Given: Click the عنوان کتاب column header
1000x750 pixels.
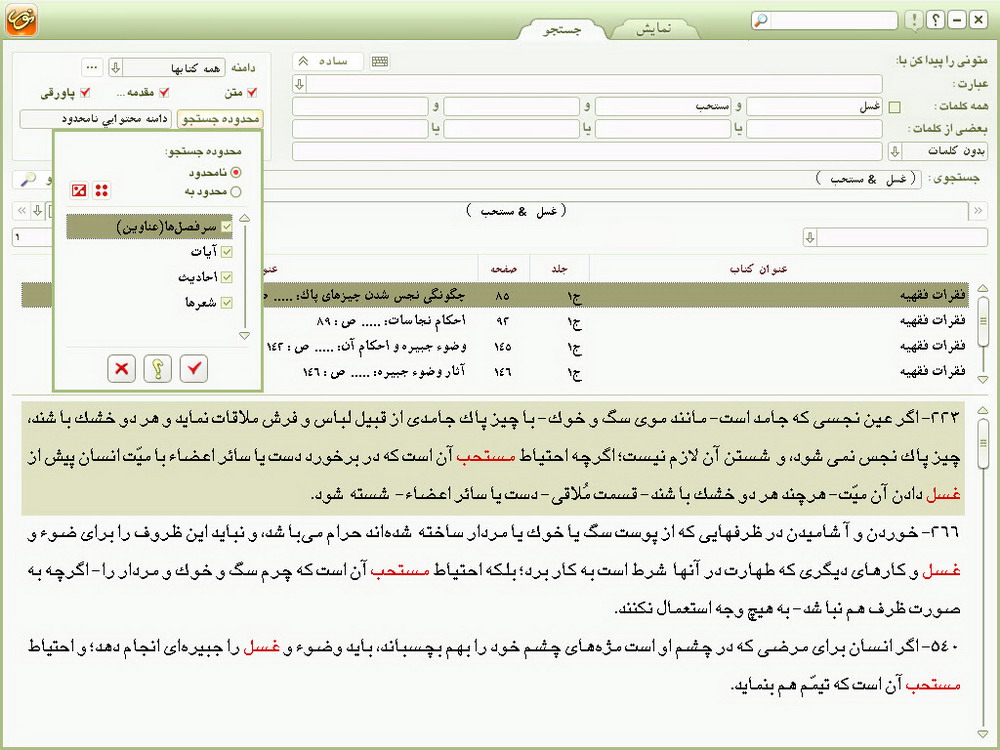Looking at the screenshot, I should 758,268.
